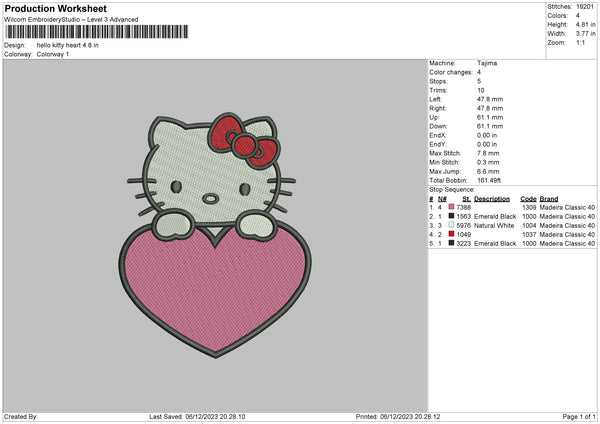Click the Hello Kitty embroidery design preview
The image size is (600, 424).
pos(215,235)
